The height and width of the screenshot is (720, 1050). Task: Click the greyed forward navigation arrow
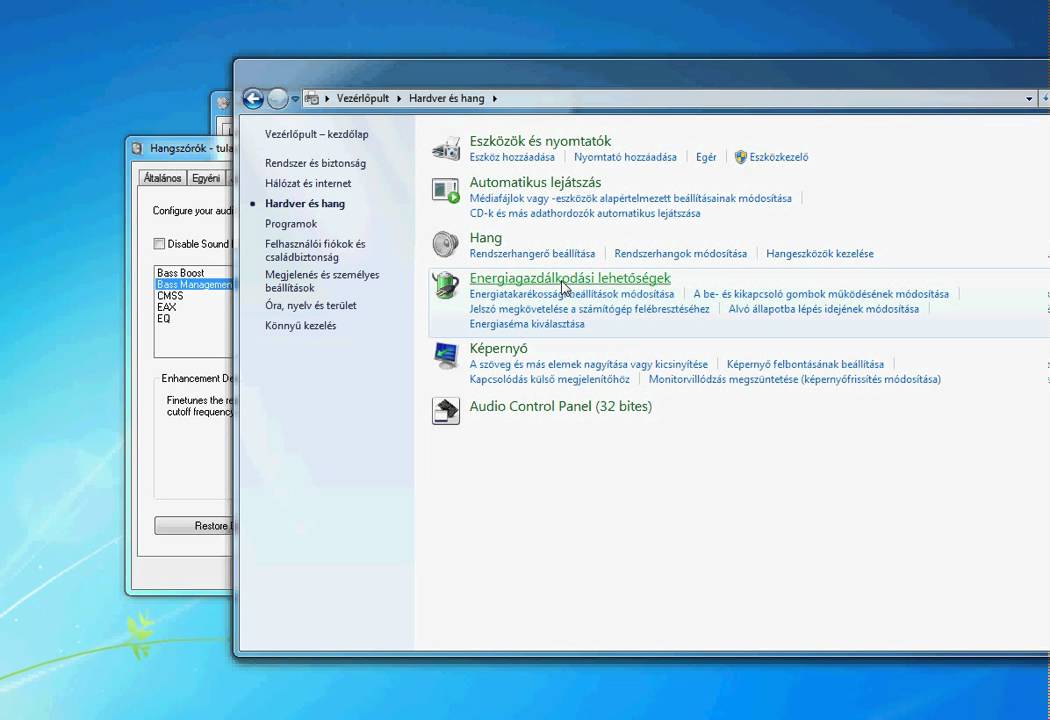(277, 99)
